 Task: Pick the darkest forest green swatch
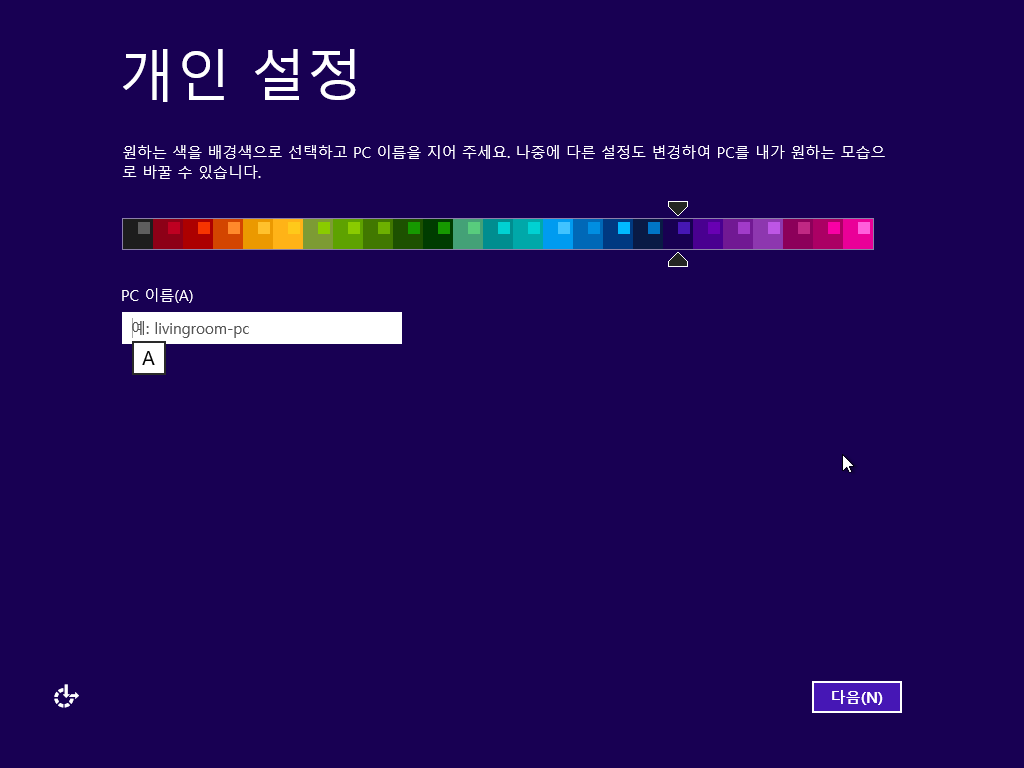(x=438, y=234)
